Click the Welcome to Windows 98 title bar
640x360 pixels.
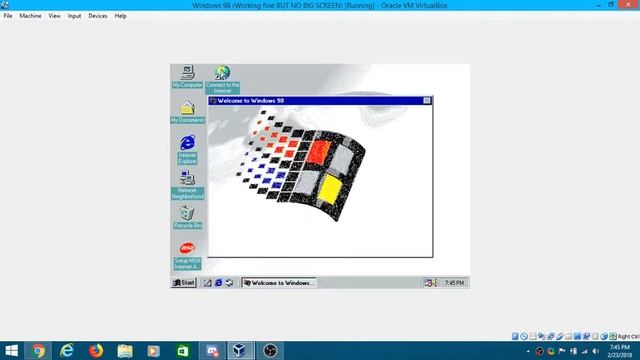pos(320,100)
